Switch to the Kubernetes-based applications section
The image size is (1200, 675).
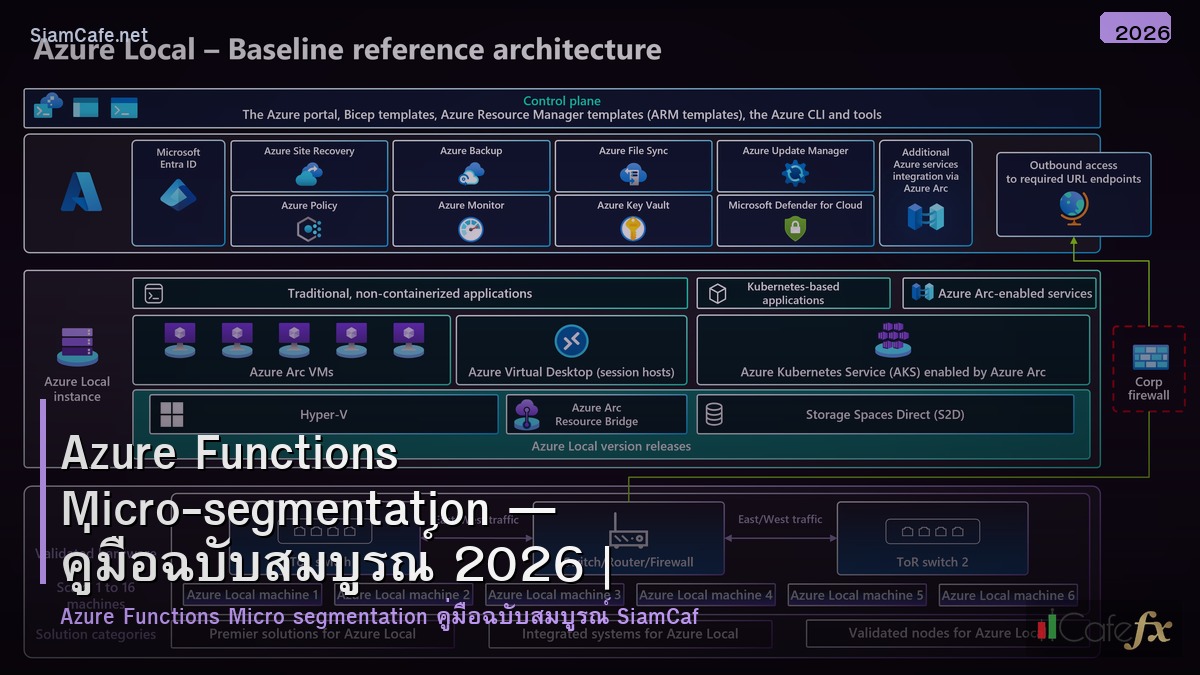(x=793, y=292)
